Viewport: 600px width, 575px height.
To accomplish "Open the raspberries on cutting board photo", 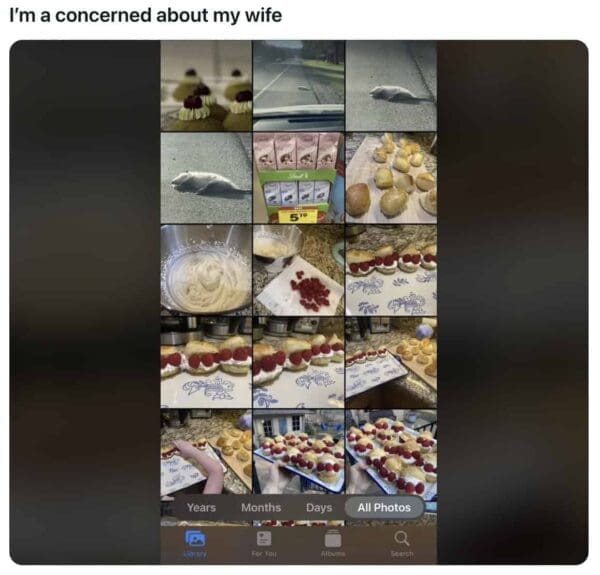I will pos(298,270).
